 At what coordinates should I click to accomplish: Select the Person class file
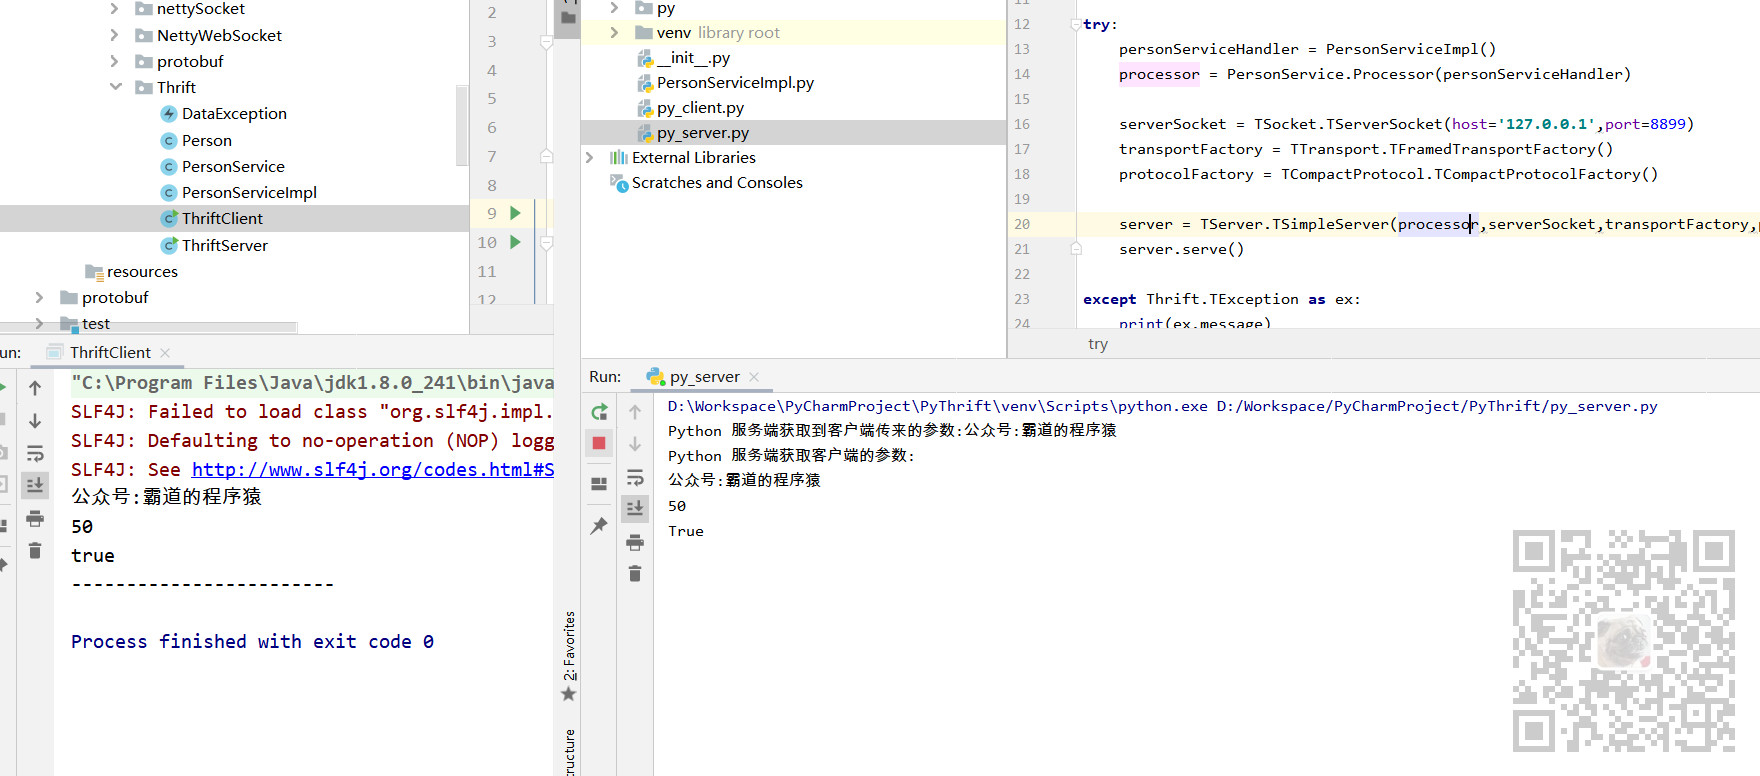[x=207, y=141]
